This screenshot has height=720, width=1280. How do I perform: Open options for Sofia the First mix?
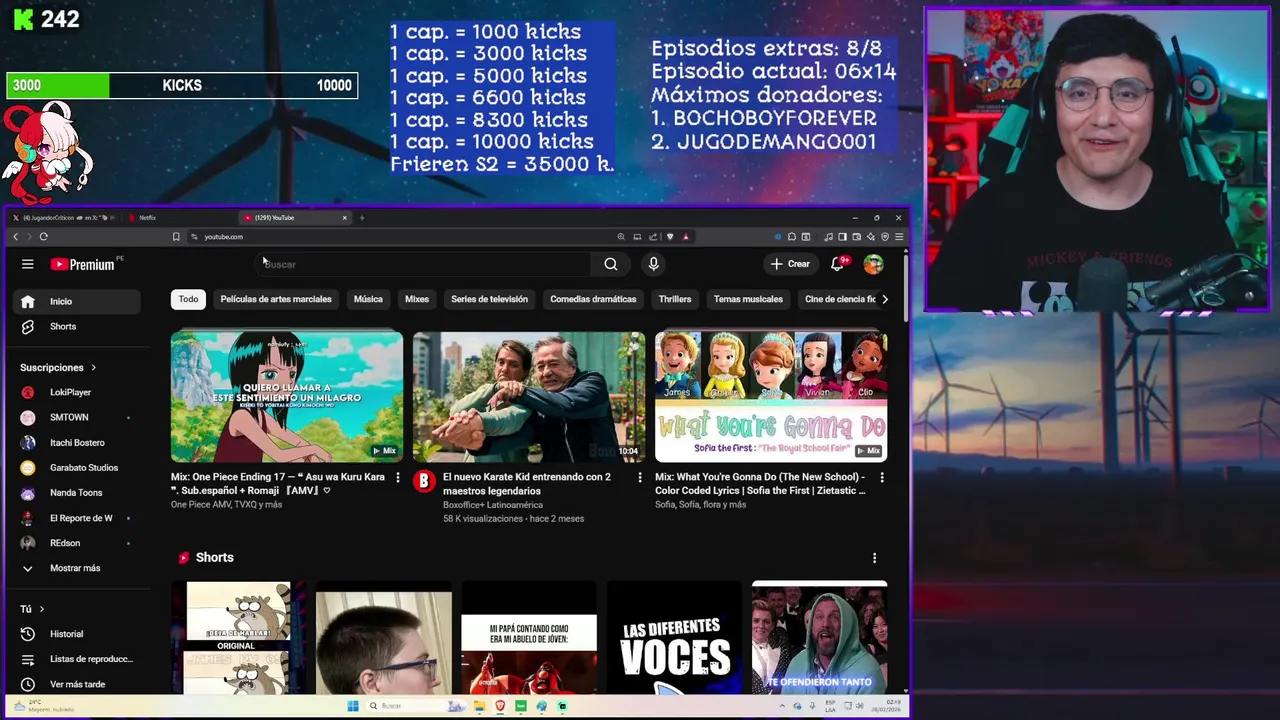coord(882,478)
